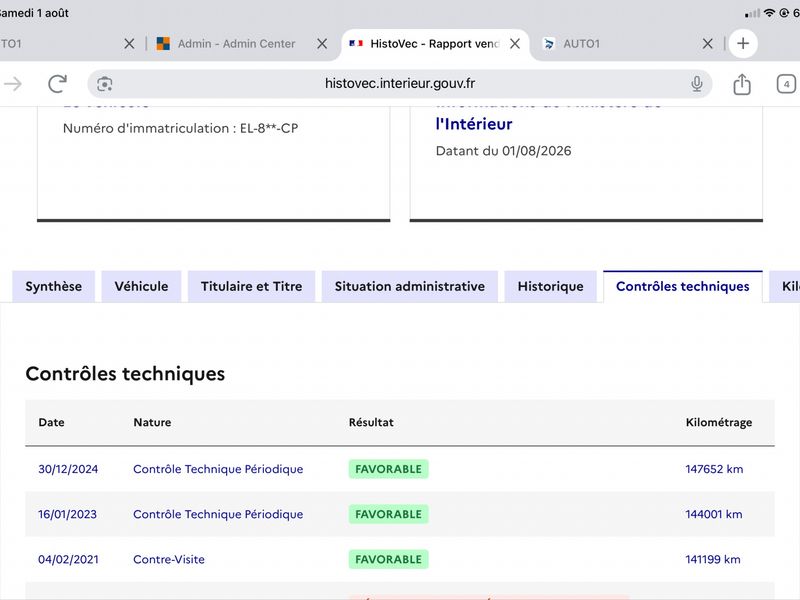Click the registration number EL-8**-CP text

269,128
